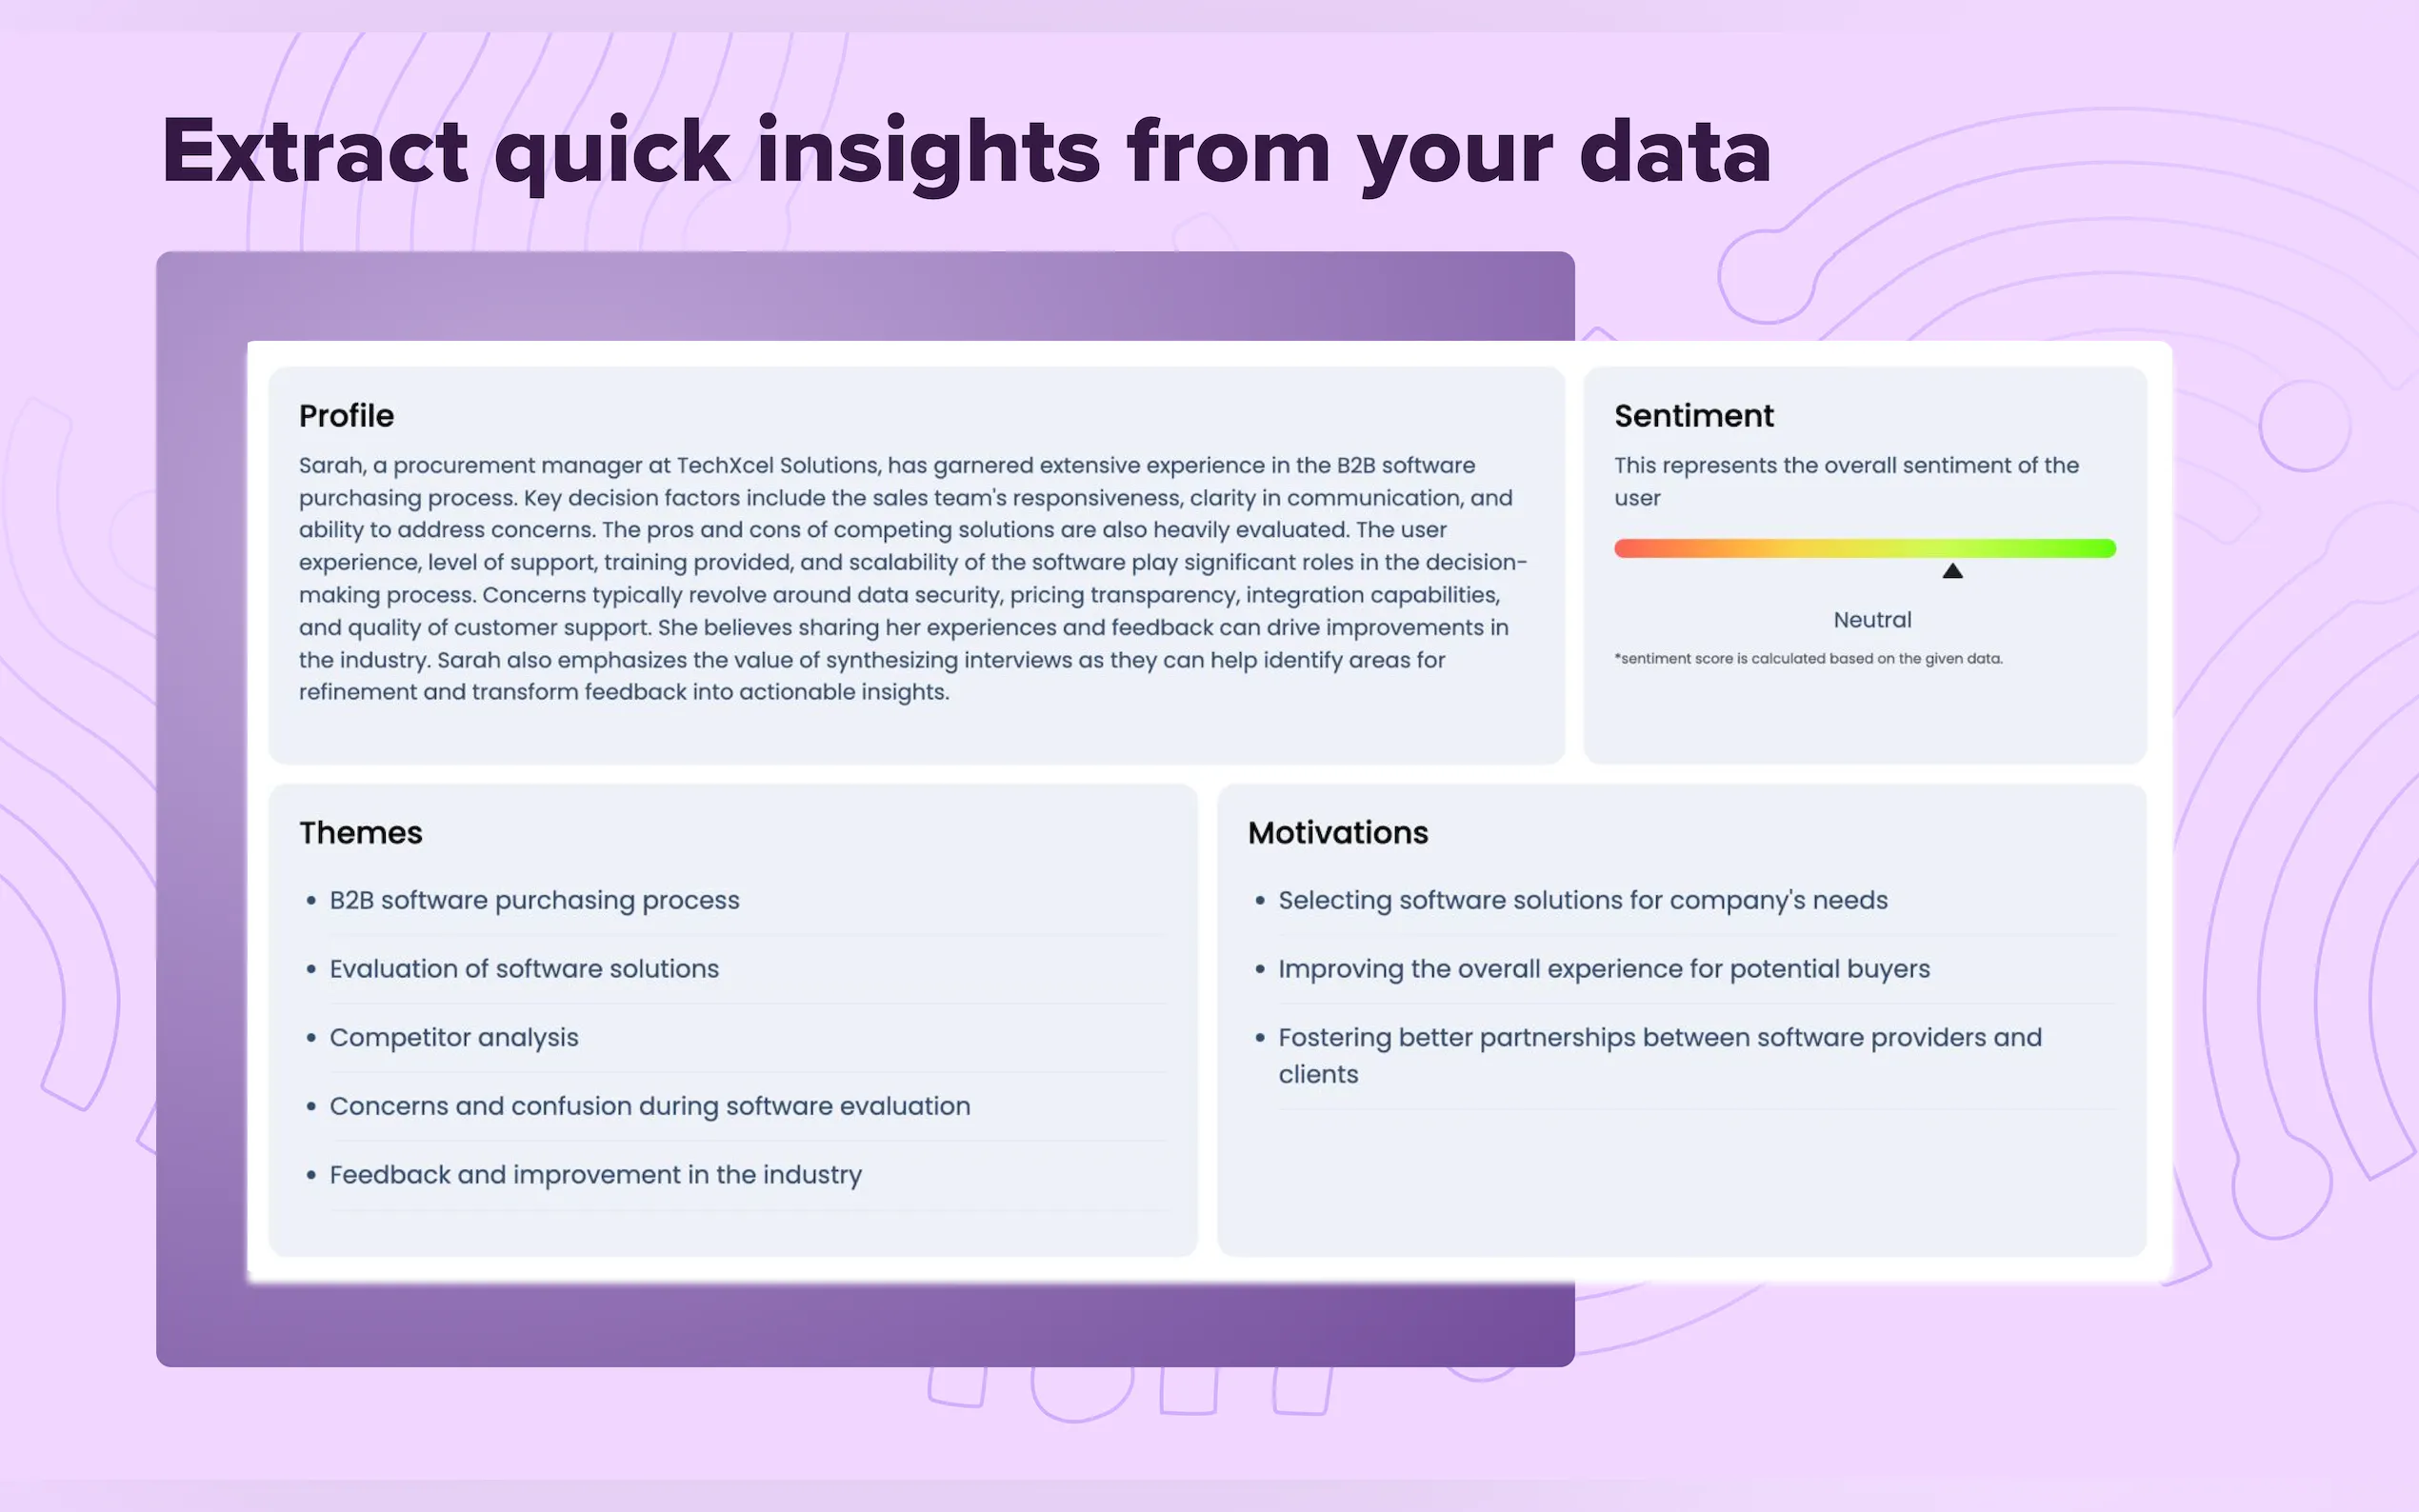Click the overall sentiment description text
The height and width of the screenshot is (1512, 2419).
[x=1845, y=481]
